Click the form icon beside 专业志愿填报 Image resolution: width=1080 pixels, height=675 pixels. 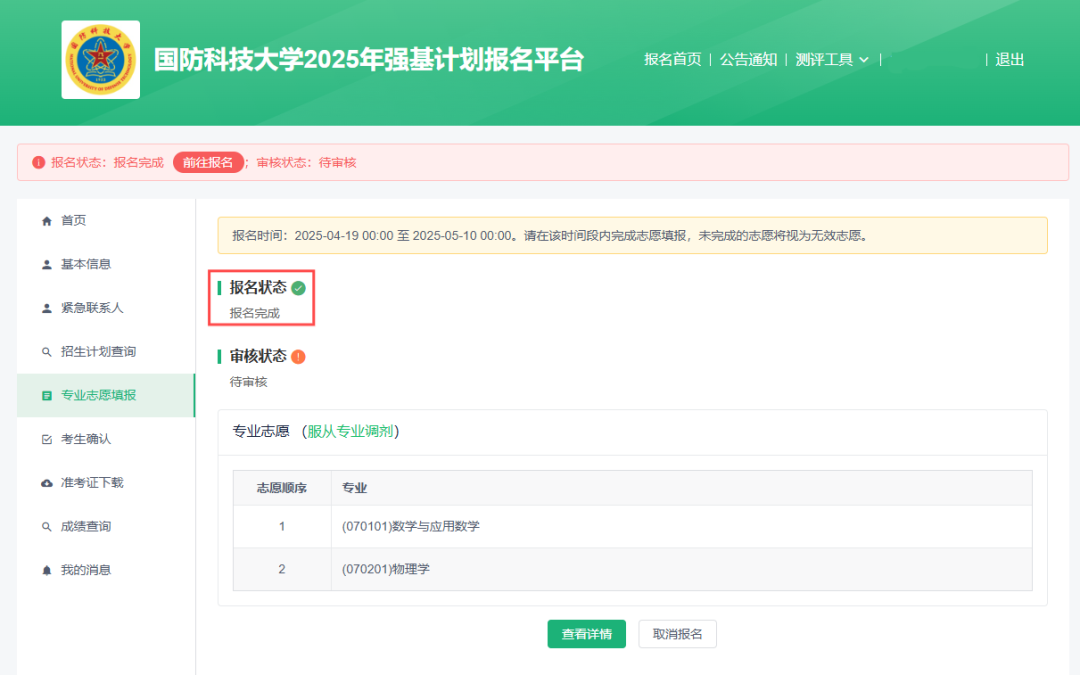(47, 395)
